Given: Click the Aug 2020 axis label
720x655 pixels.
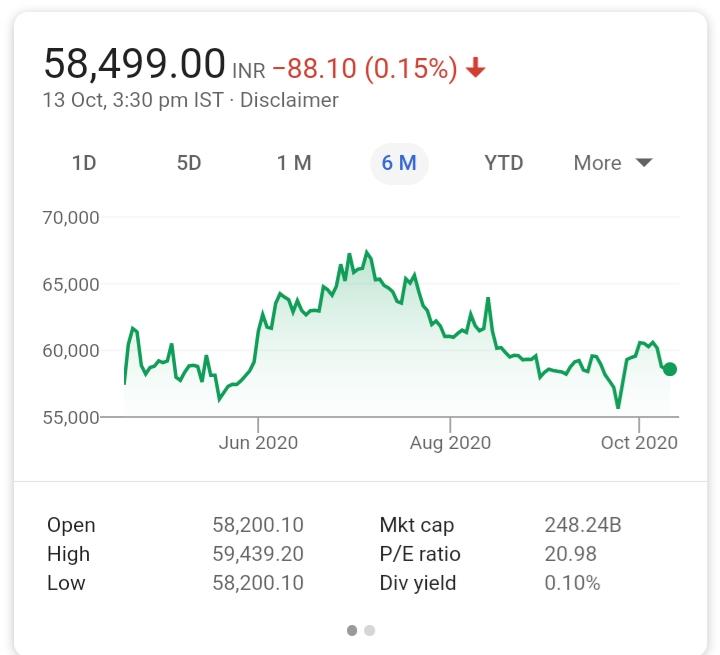Looking at the screenshot, I should (x=451, y=442).
